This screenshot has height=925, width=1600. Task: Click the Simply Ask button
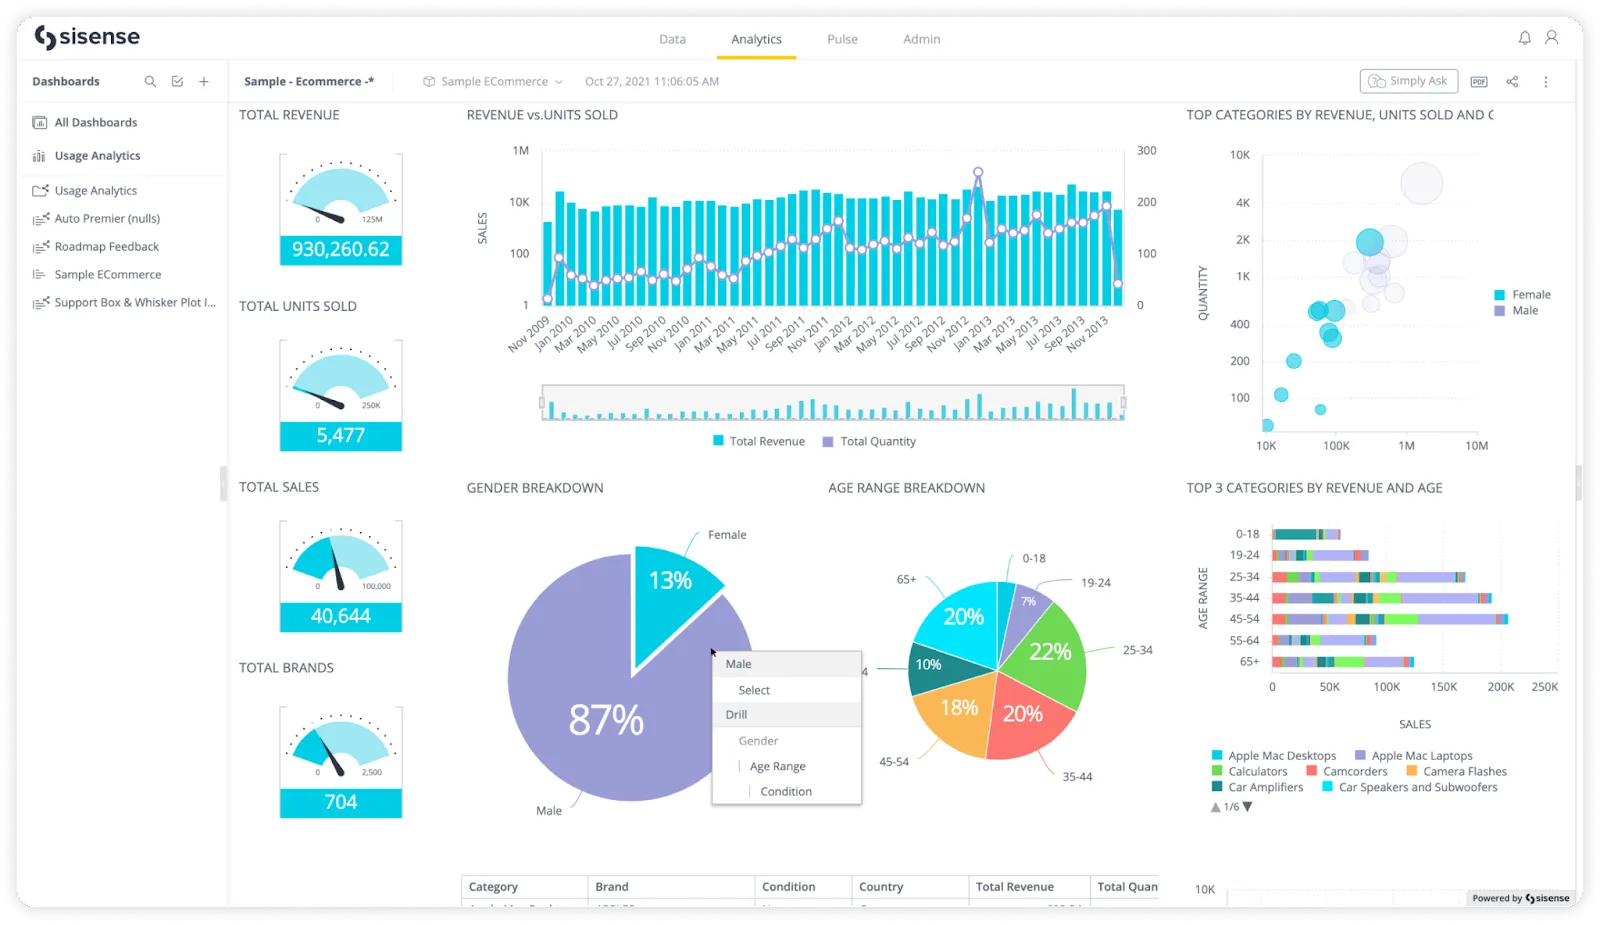coord(1409,81)
